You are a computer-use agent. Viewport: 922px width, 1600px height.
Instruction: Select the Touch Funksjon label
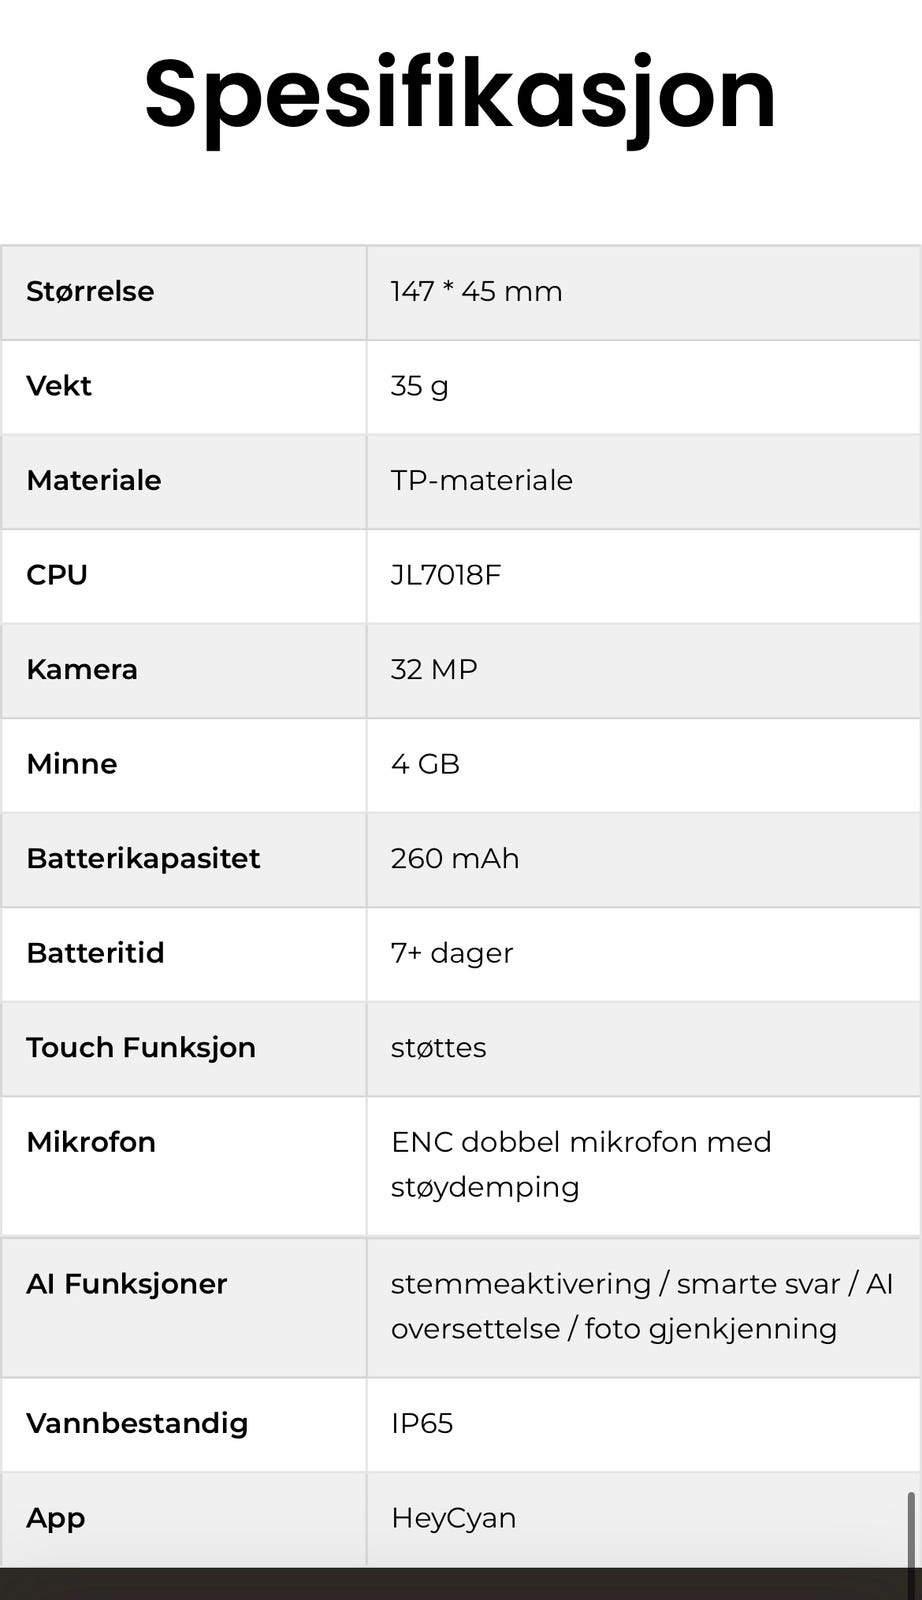pyautogui.click(x=141, y=1048)
